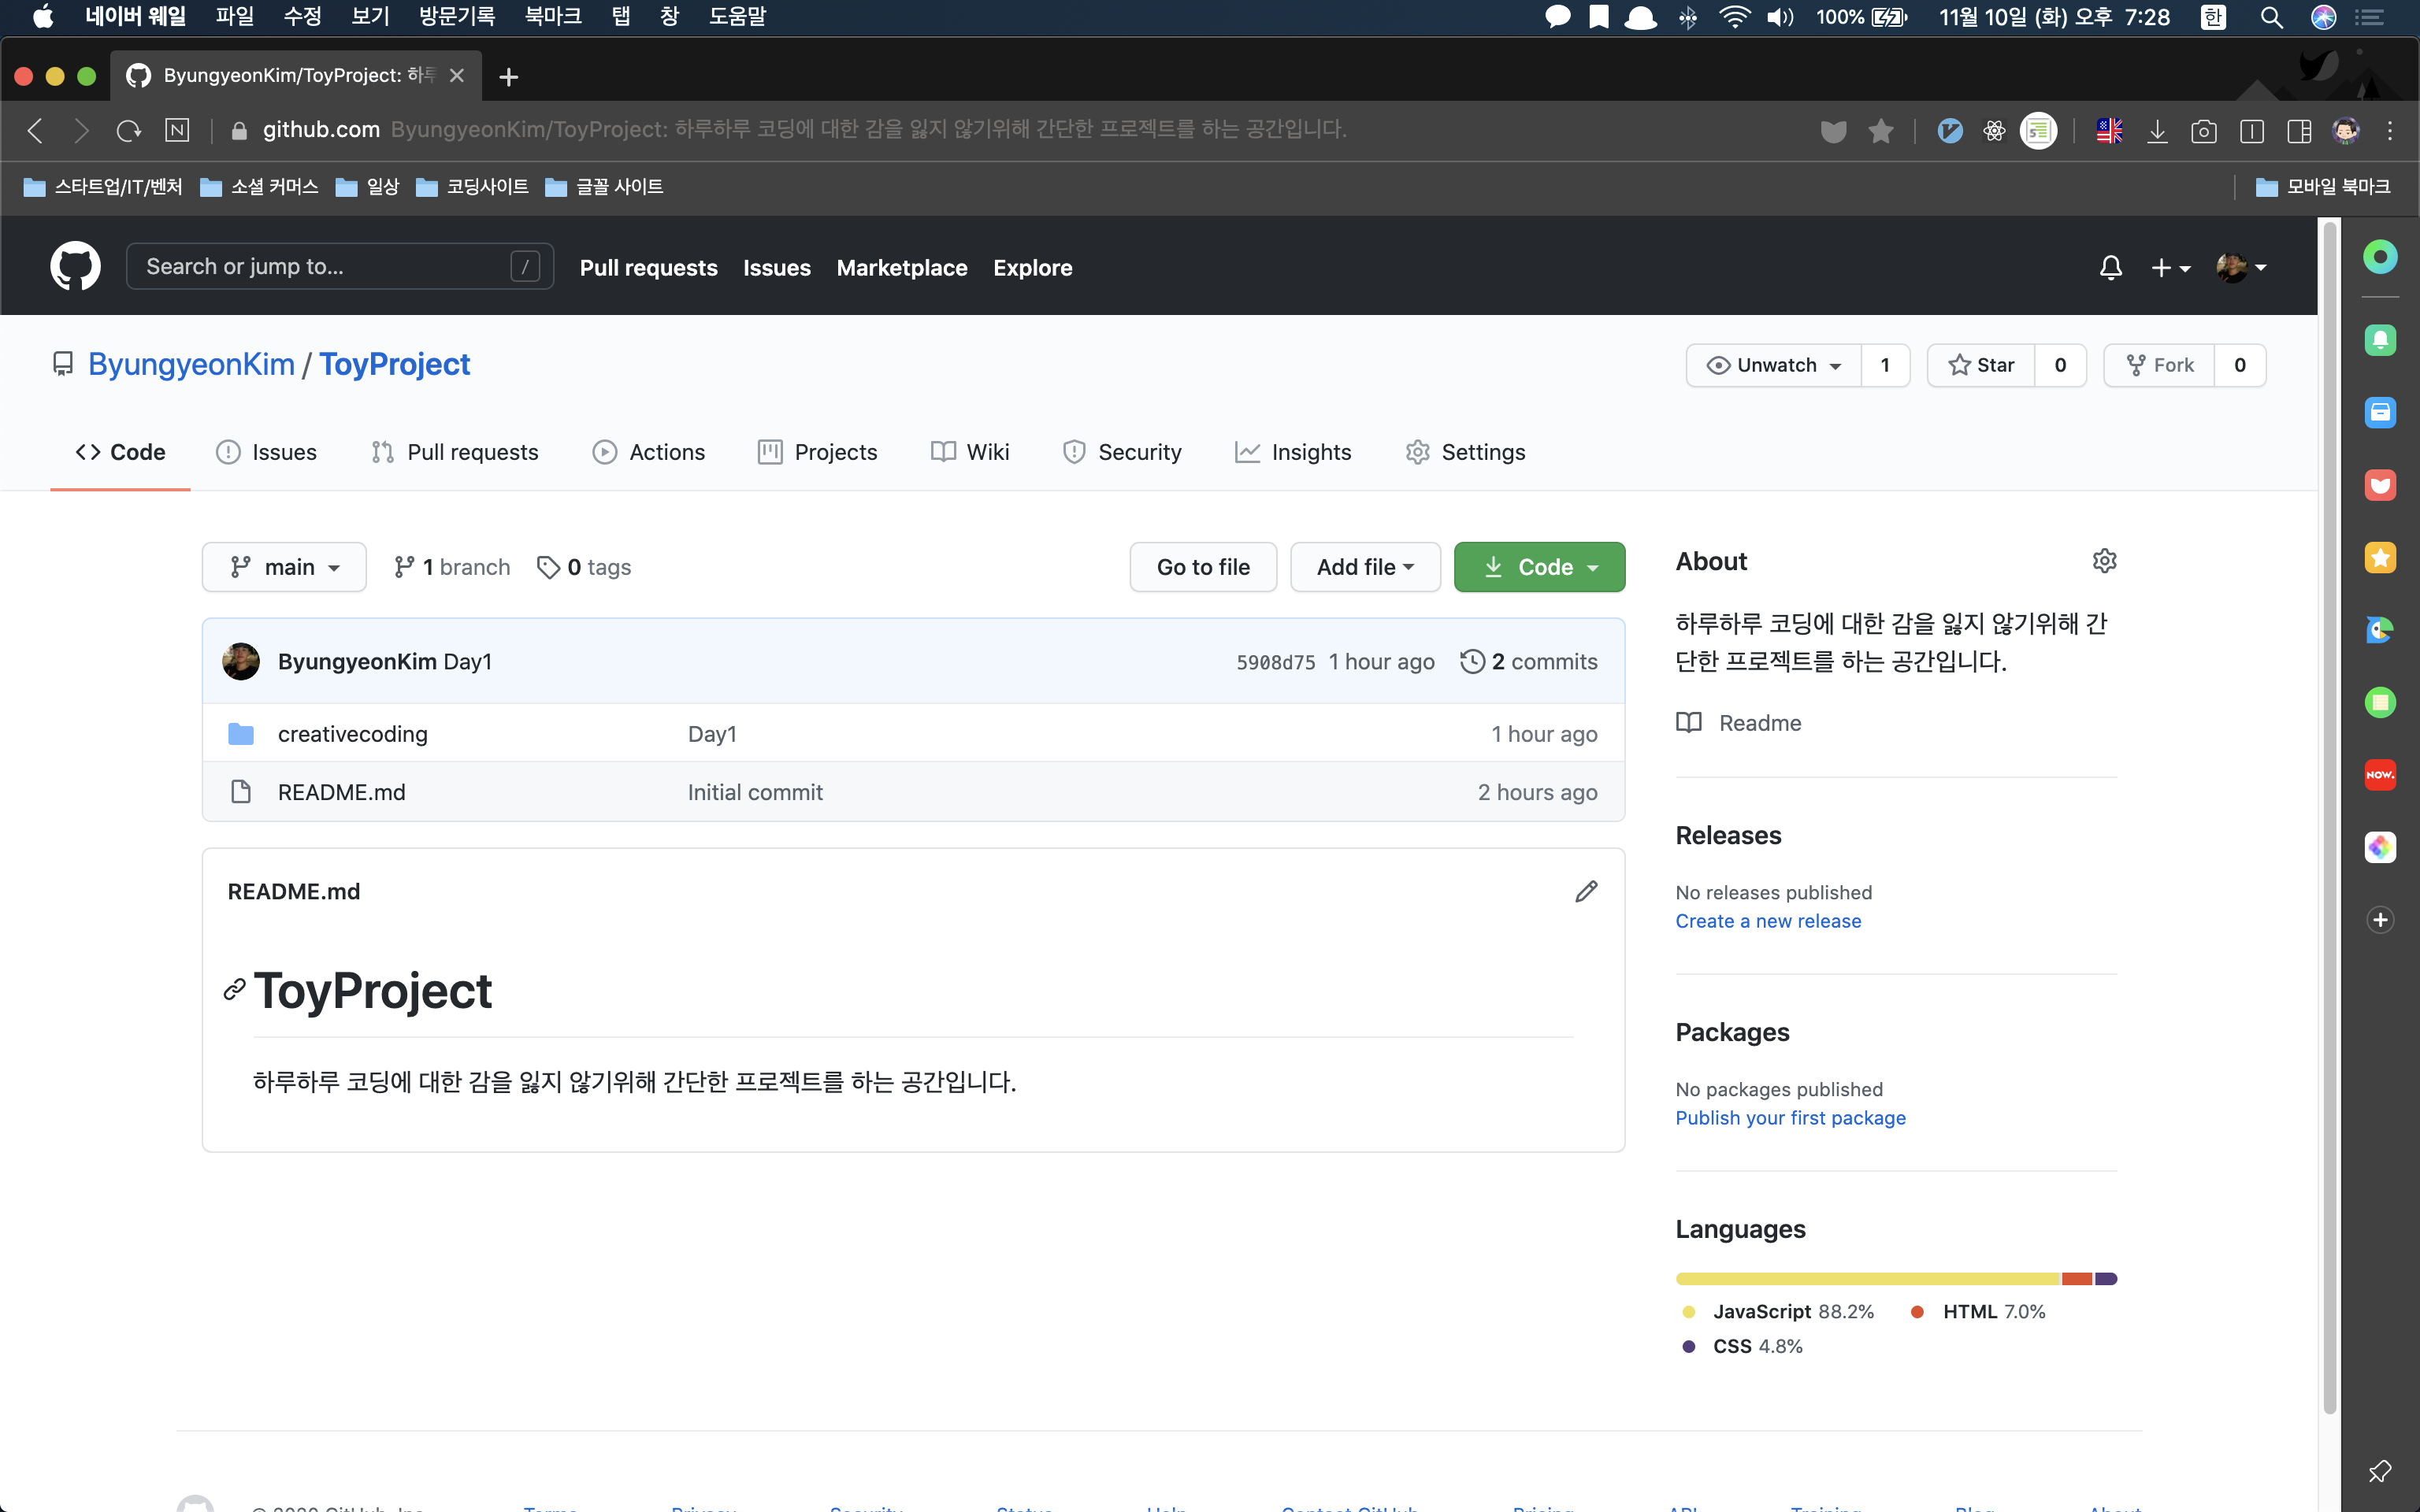Image resolution: width=2420 pixels, height=1512 pixels.
Task: Click the screenshot camera icon in toolbar
Action: pos(2204,131)
